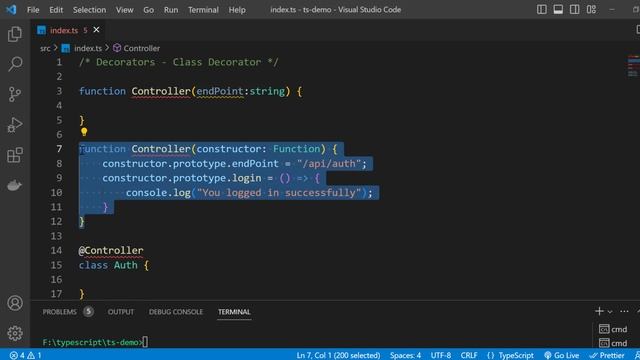The image size is (640, 360).
Task: Open the Help menu
Action: coord(237,10)
